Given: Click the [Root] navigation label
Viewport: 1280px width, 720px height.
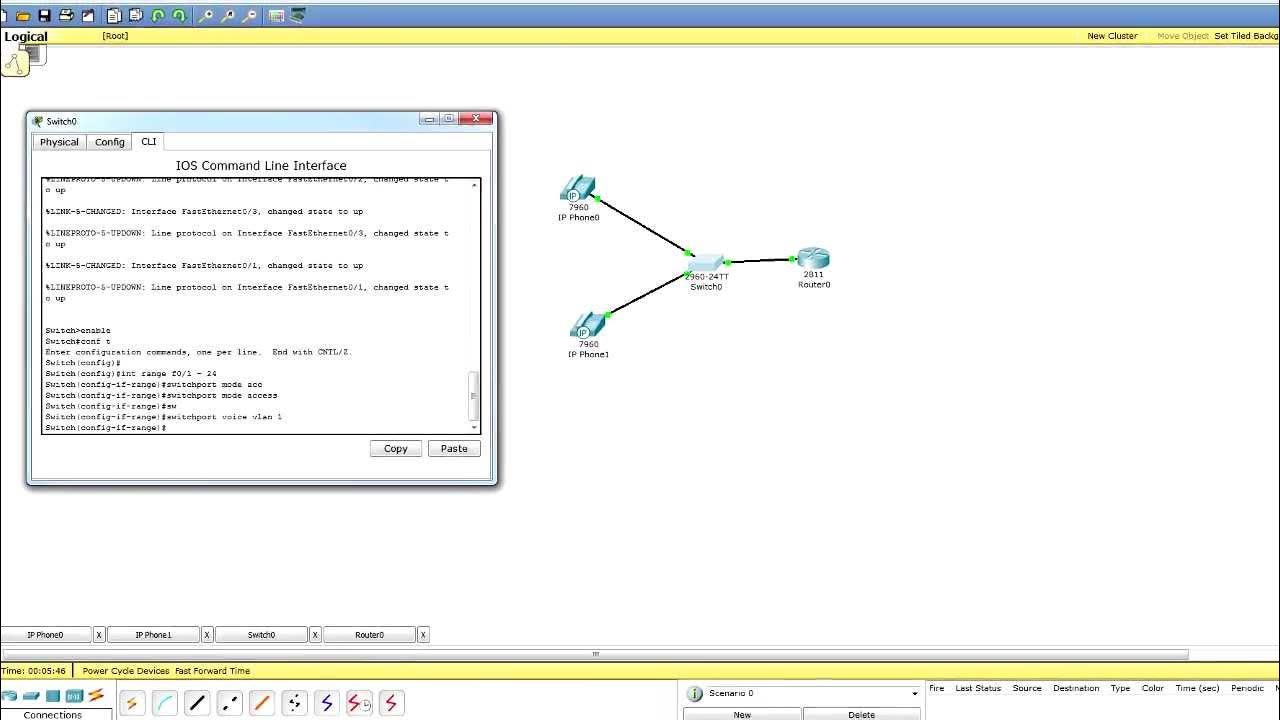Looking at the screenshot, I should (x=115, y=36).
